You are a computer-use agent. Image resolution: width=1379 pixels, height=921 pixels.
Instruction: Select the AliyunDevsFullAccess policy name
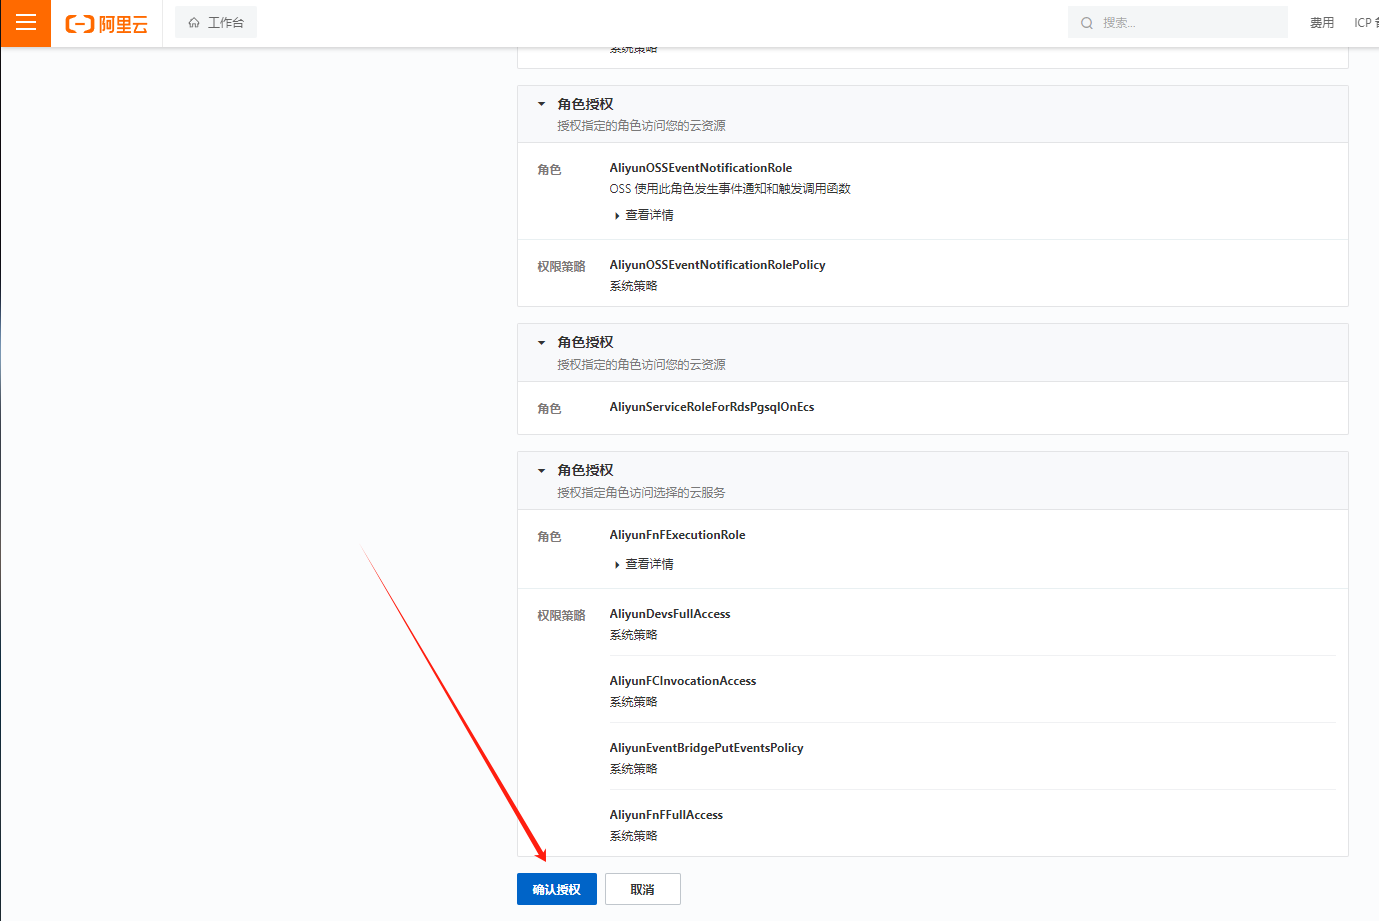(x=670, y=613)
